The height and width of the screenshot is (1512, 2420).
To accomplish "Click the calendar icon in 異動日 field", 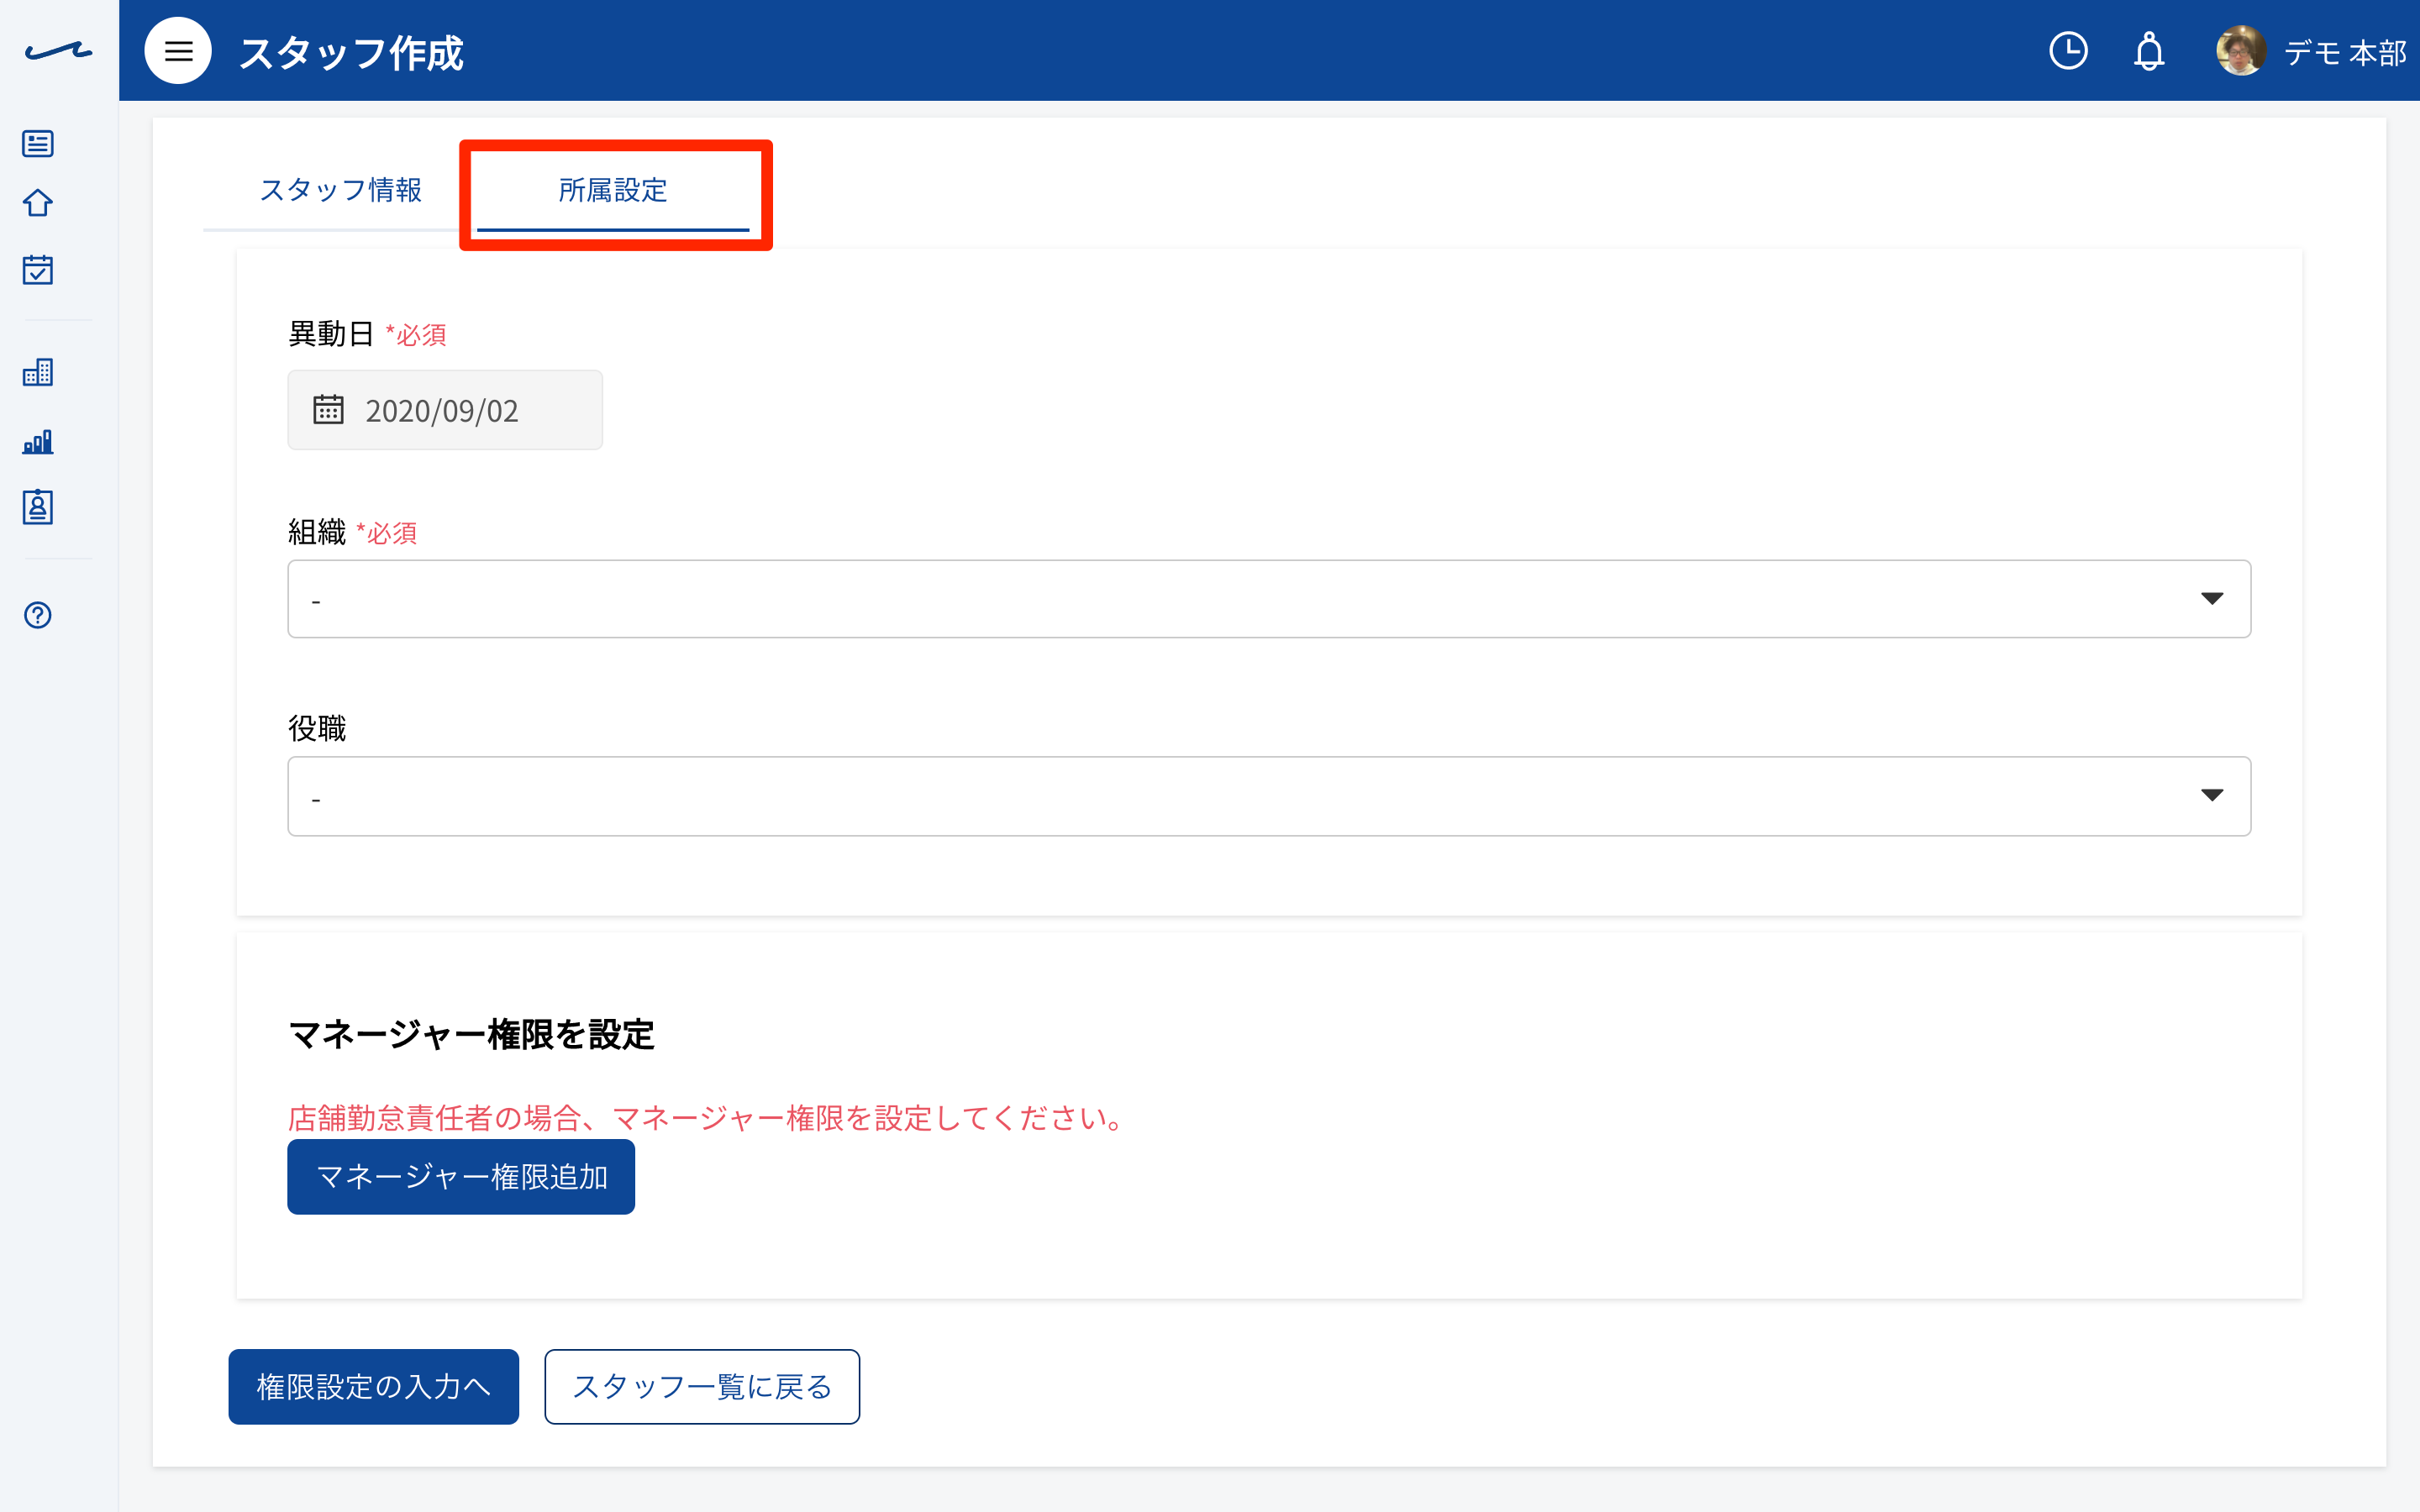I will 328,409.
